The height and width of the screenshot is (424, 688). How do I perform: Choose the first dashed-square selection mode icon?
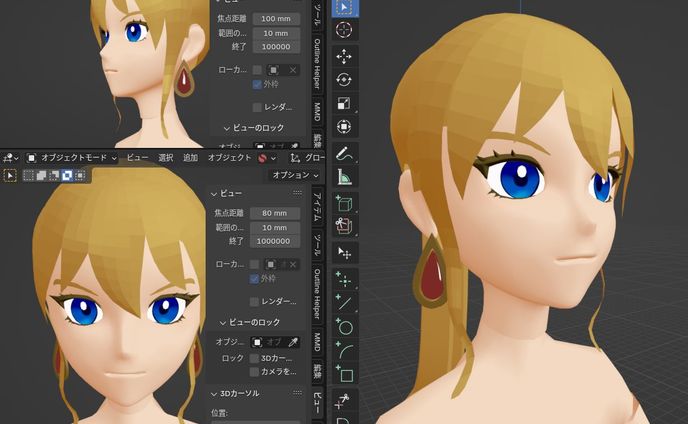29,176
